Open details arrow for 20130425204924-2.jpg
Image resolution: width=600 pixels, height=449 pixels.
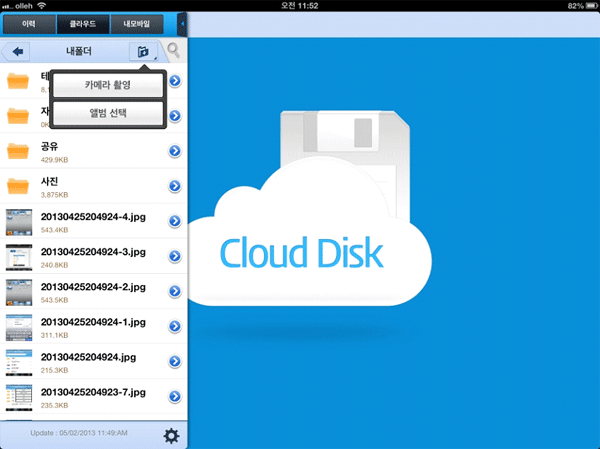tap(175, 291)
